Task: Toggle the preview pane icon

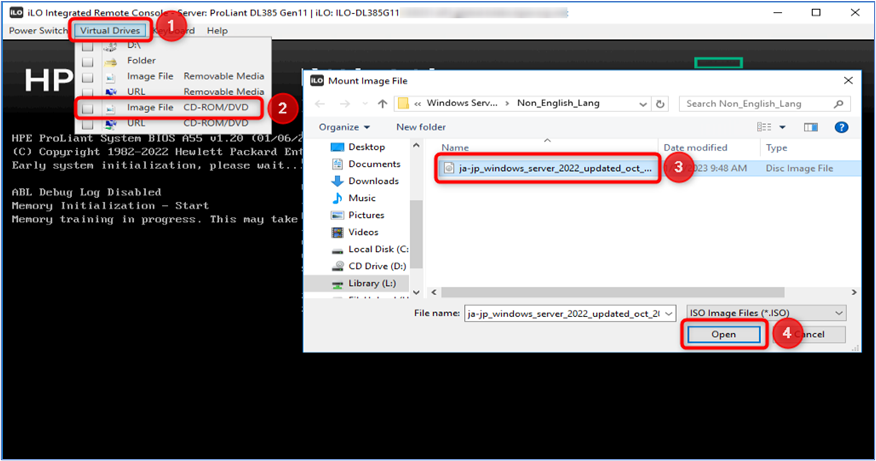Action: pos(813,127)
